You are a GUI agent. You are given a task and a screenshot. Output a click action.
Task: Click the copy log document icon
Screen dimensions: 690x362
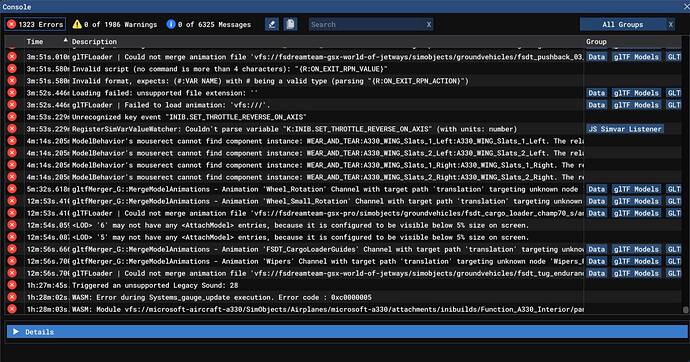[290, 24]
